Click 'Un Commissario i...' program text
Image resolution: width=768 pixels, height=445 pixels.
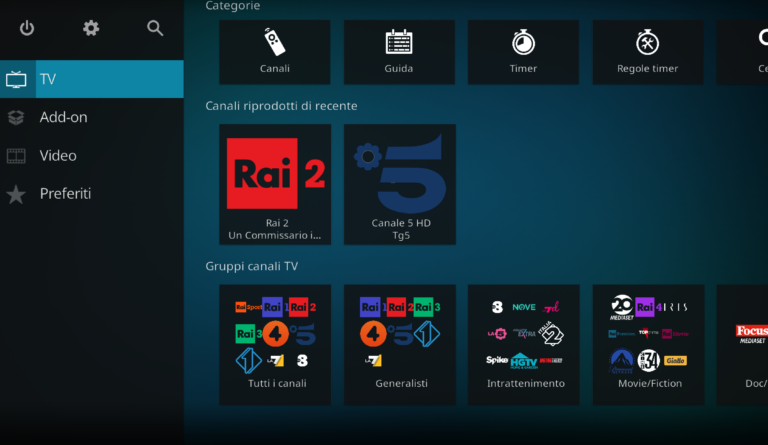(x=275, y=235)
